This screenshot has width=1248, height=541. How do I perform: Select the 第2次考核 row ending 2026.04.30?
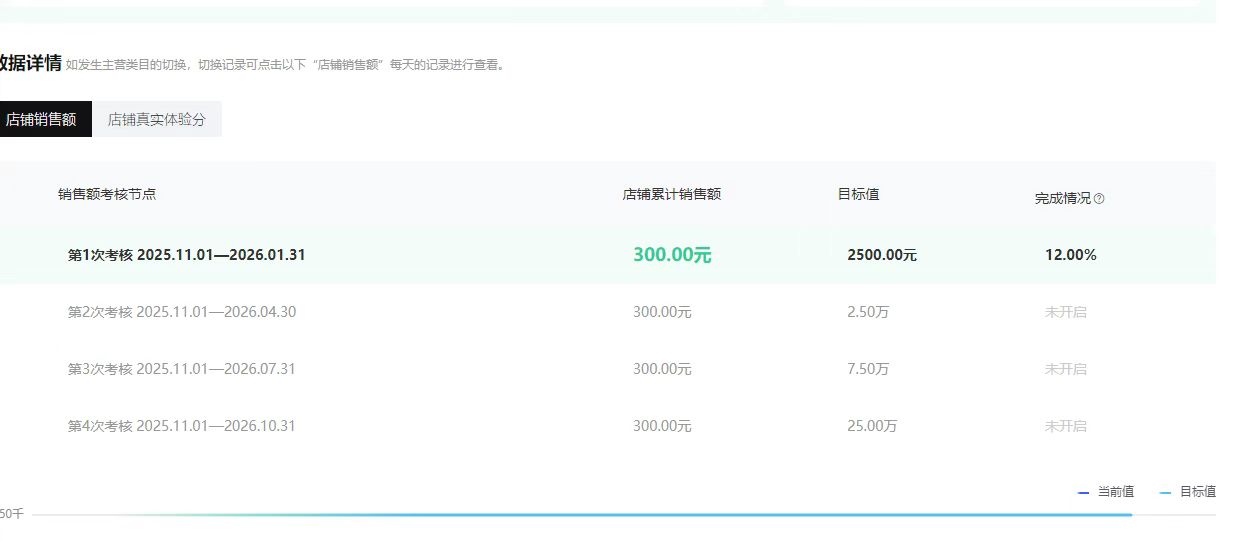point(181,312)
